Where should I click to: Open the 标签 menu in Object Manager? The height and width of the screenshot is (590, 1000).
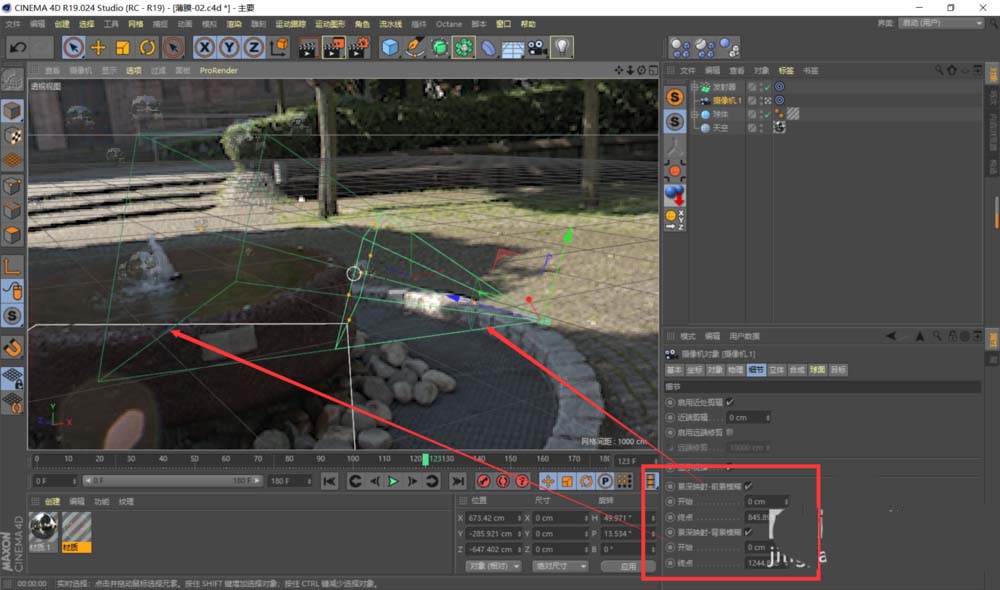(786, 70)
